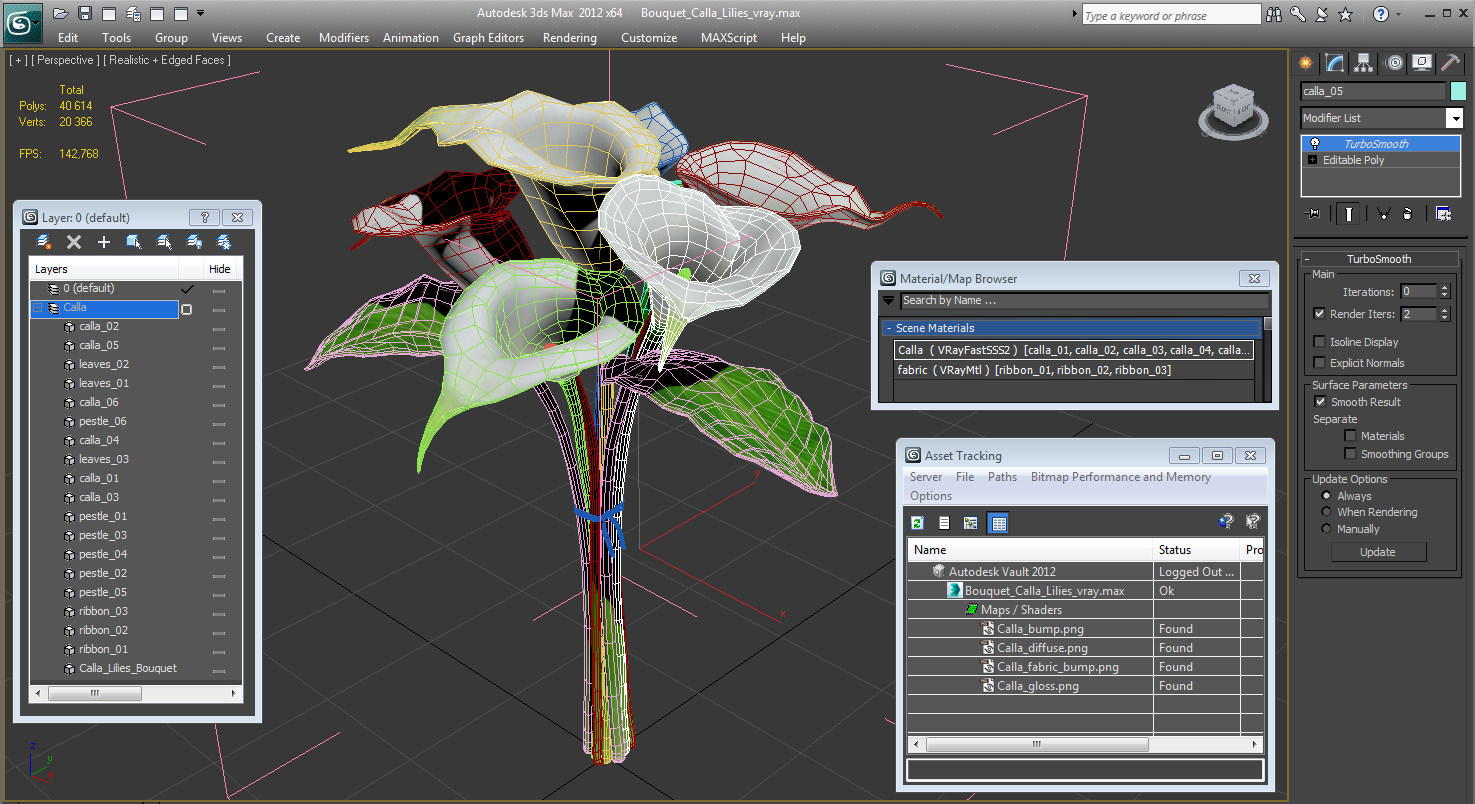Open Paths menu in Asset Tracking
Image resolution: width=1475 pixels, height=804 pixels.
1002,477
